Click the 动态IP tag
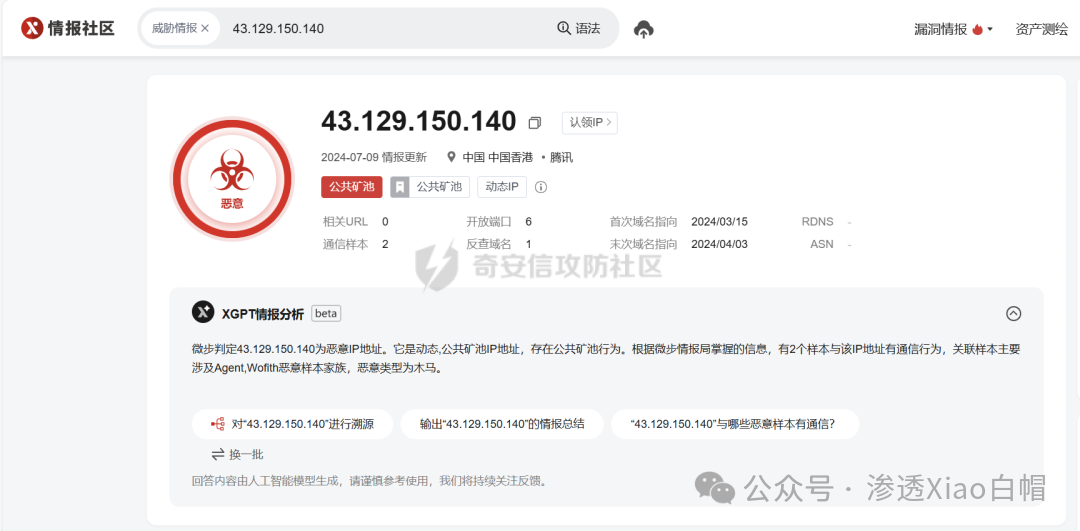Screen dimensions: 1080x531 point(503,187)
